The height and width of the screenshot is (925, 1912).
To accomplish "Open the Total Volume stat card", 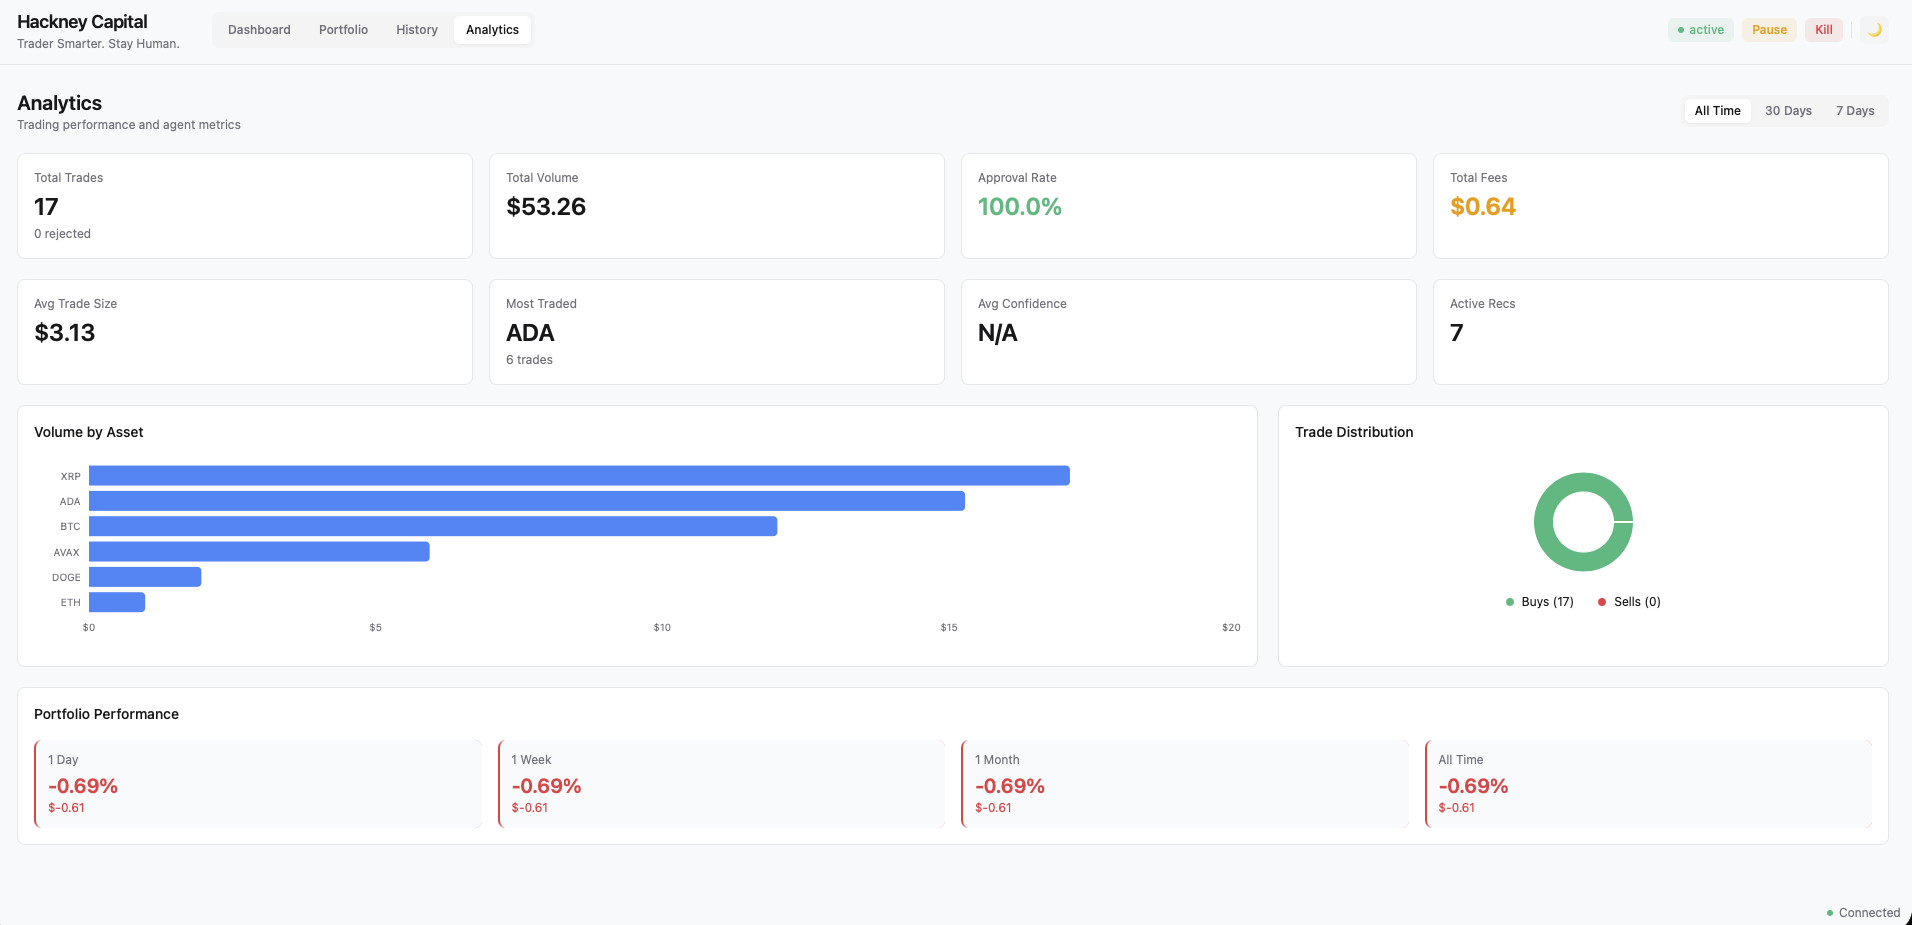I will coord(716,205).
